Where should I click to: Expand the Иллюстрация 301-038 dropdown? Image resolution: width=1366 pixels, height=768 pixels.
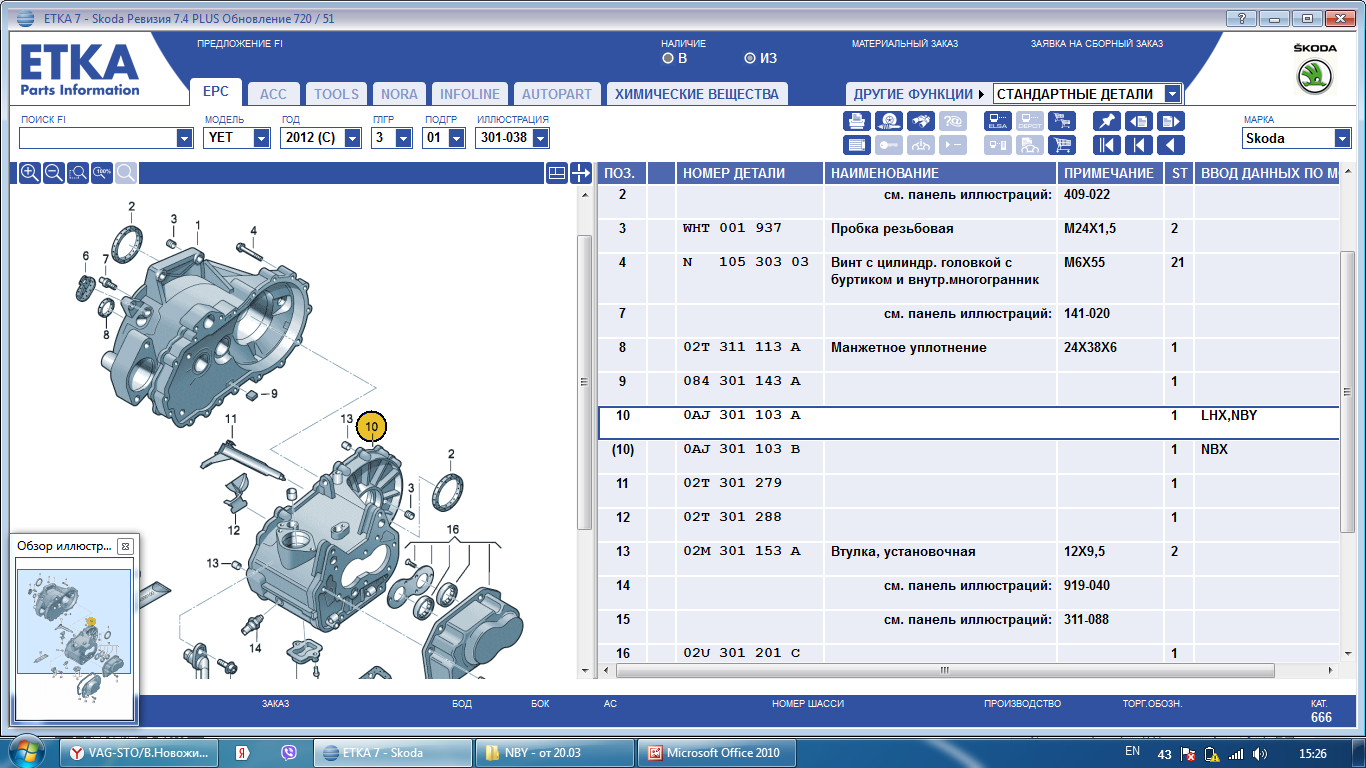pyautogui.click(x=541, y=138)
